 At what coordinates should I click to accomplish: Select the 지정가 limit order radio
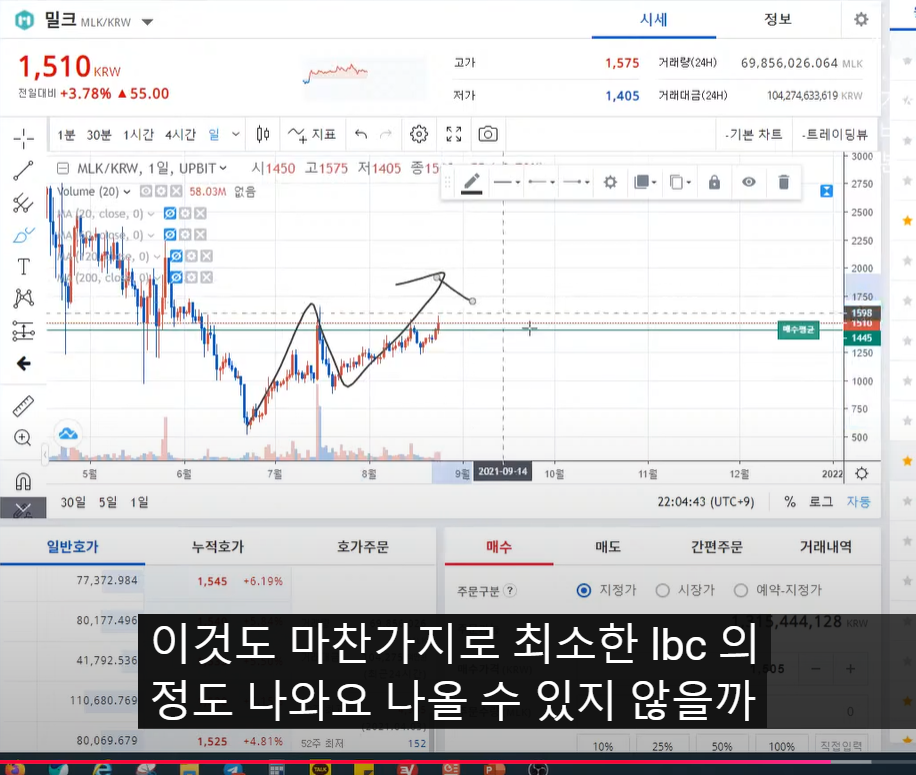point(583,590)
